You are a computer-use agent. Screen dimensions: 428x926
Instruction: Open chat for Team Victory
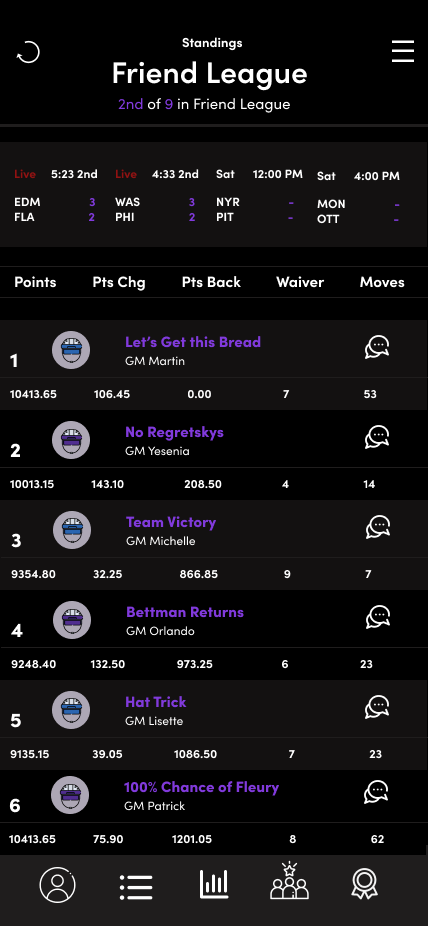point(378,527)
